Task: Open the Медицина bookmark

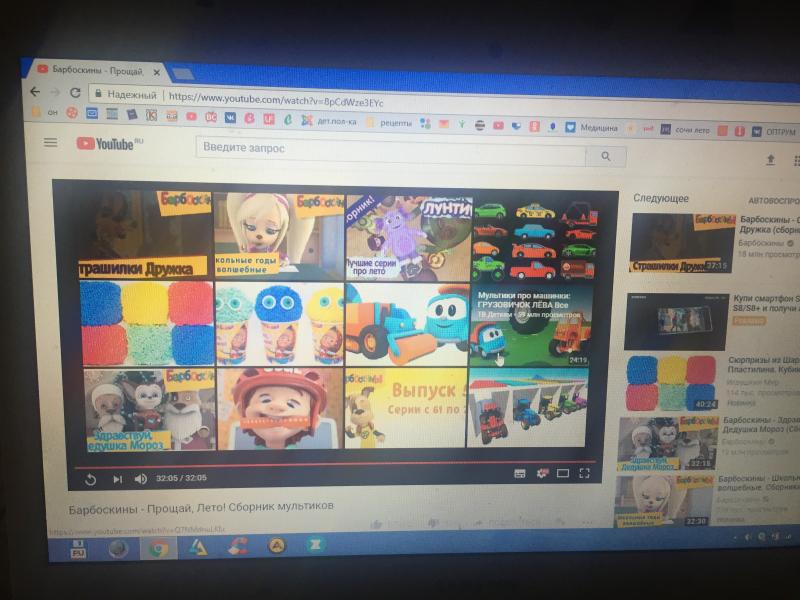Action: pos(592,128)
